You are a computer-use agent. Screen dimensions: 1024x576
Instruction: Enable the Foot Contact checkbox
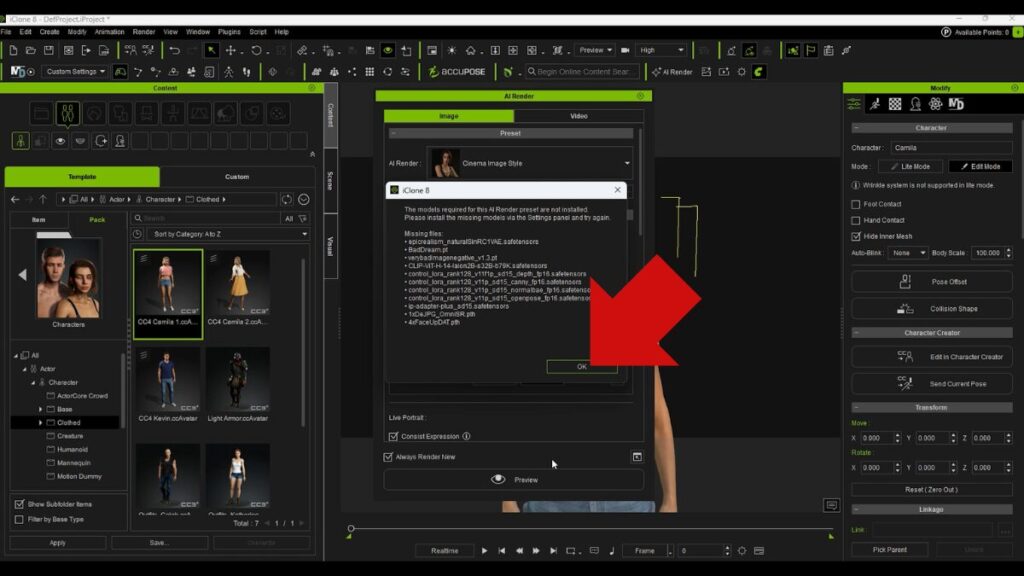(x=856, y=204)
